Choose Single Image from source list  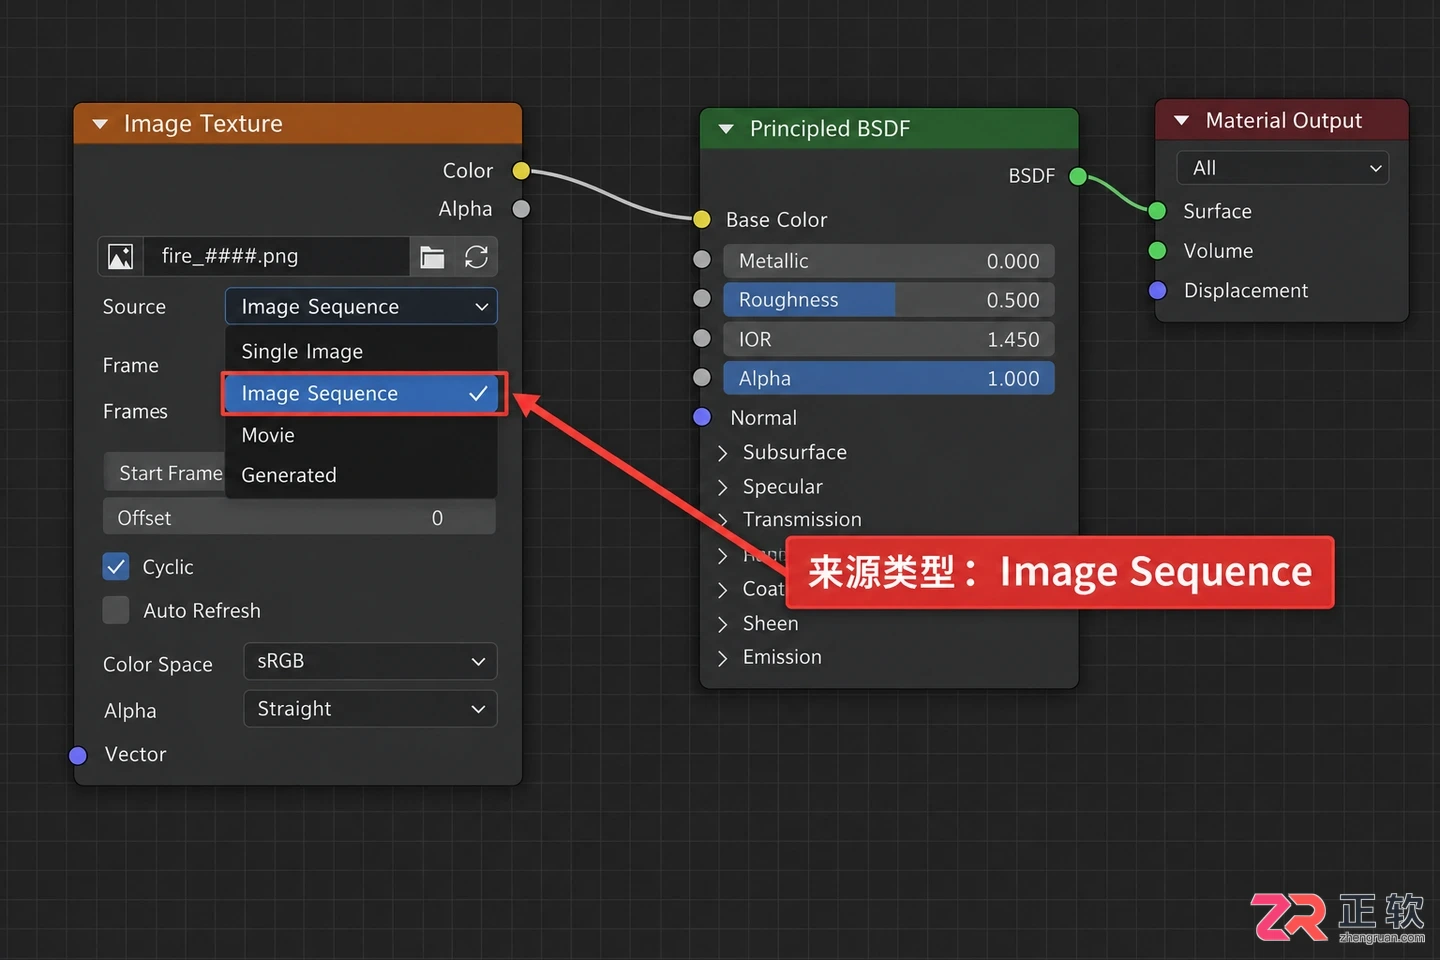point(361,352)
